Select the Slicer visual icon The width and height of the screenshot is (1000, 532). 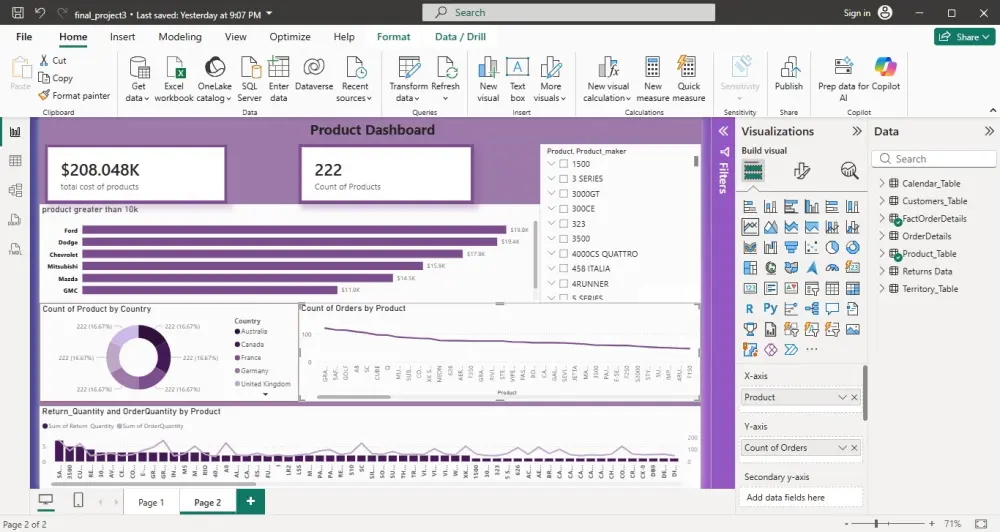click(x=811, y=288)
